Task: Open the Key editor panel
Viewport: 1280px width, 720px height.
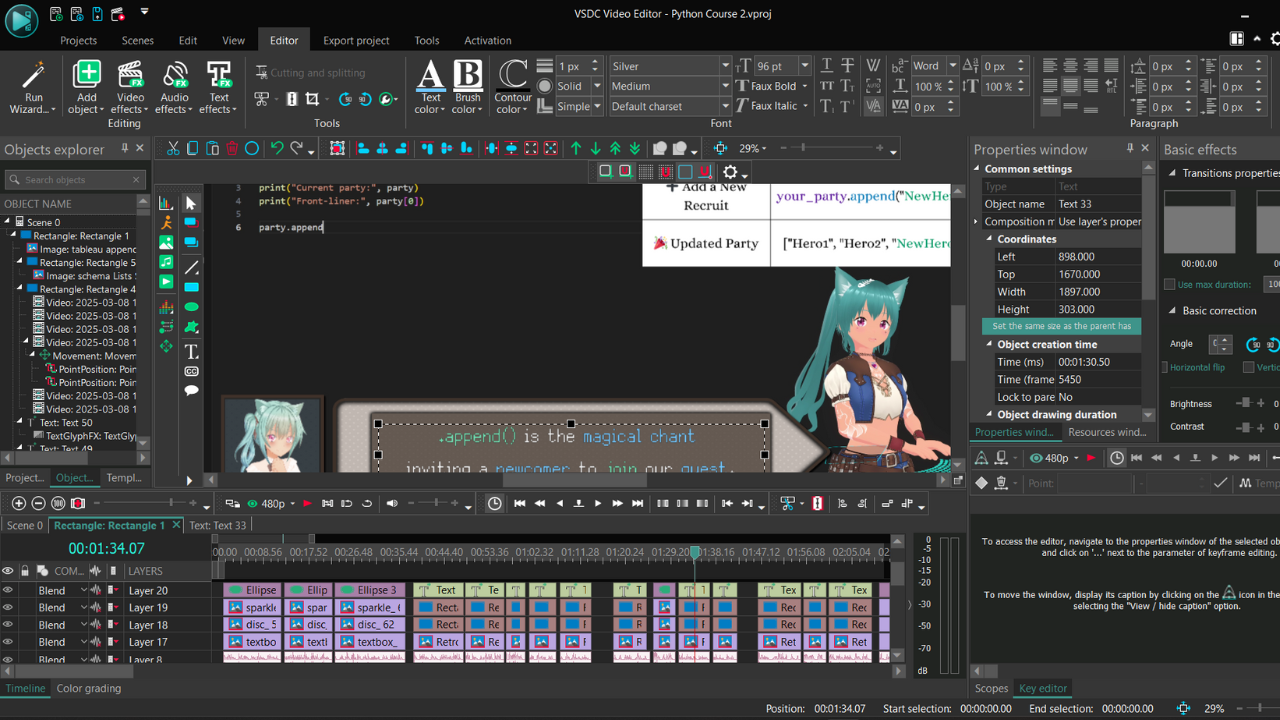Action: click(x=1043, y=688)
